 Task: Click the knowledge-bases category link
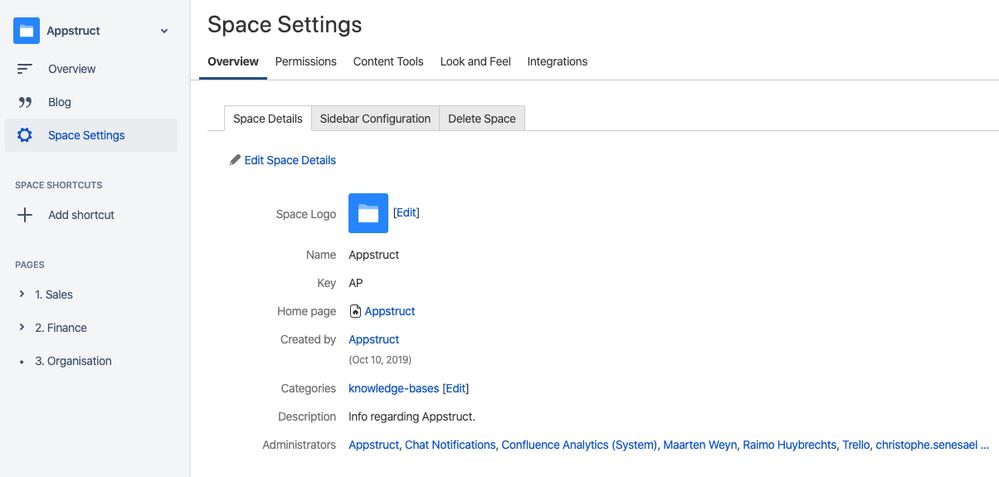(394, 388)
